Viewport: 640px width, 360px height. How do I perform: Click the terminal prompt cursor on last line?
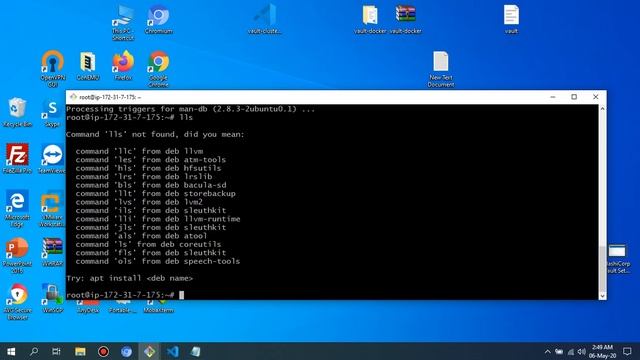[182, 295]
